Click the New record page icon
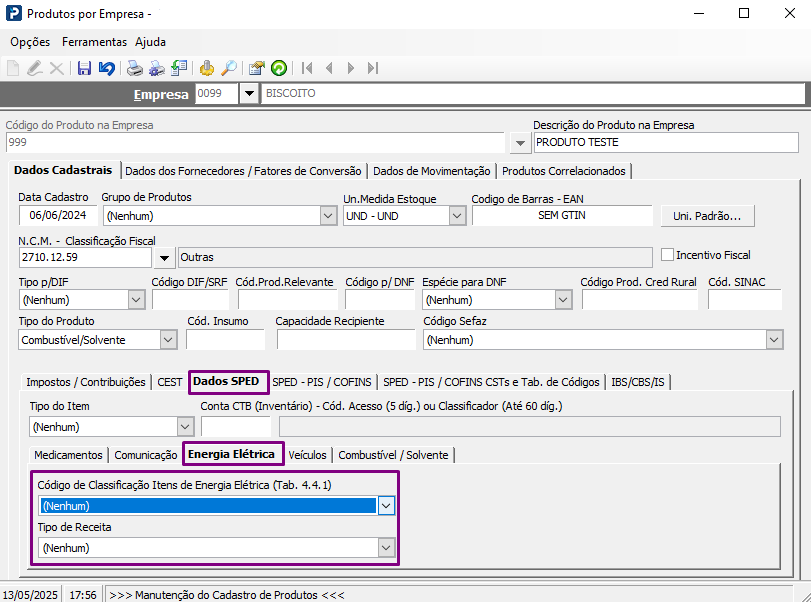The height and width of the screenshot is (602, 811). [13, 68]
